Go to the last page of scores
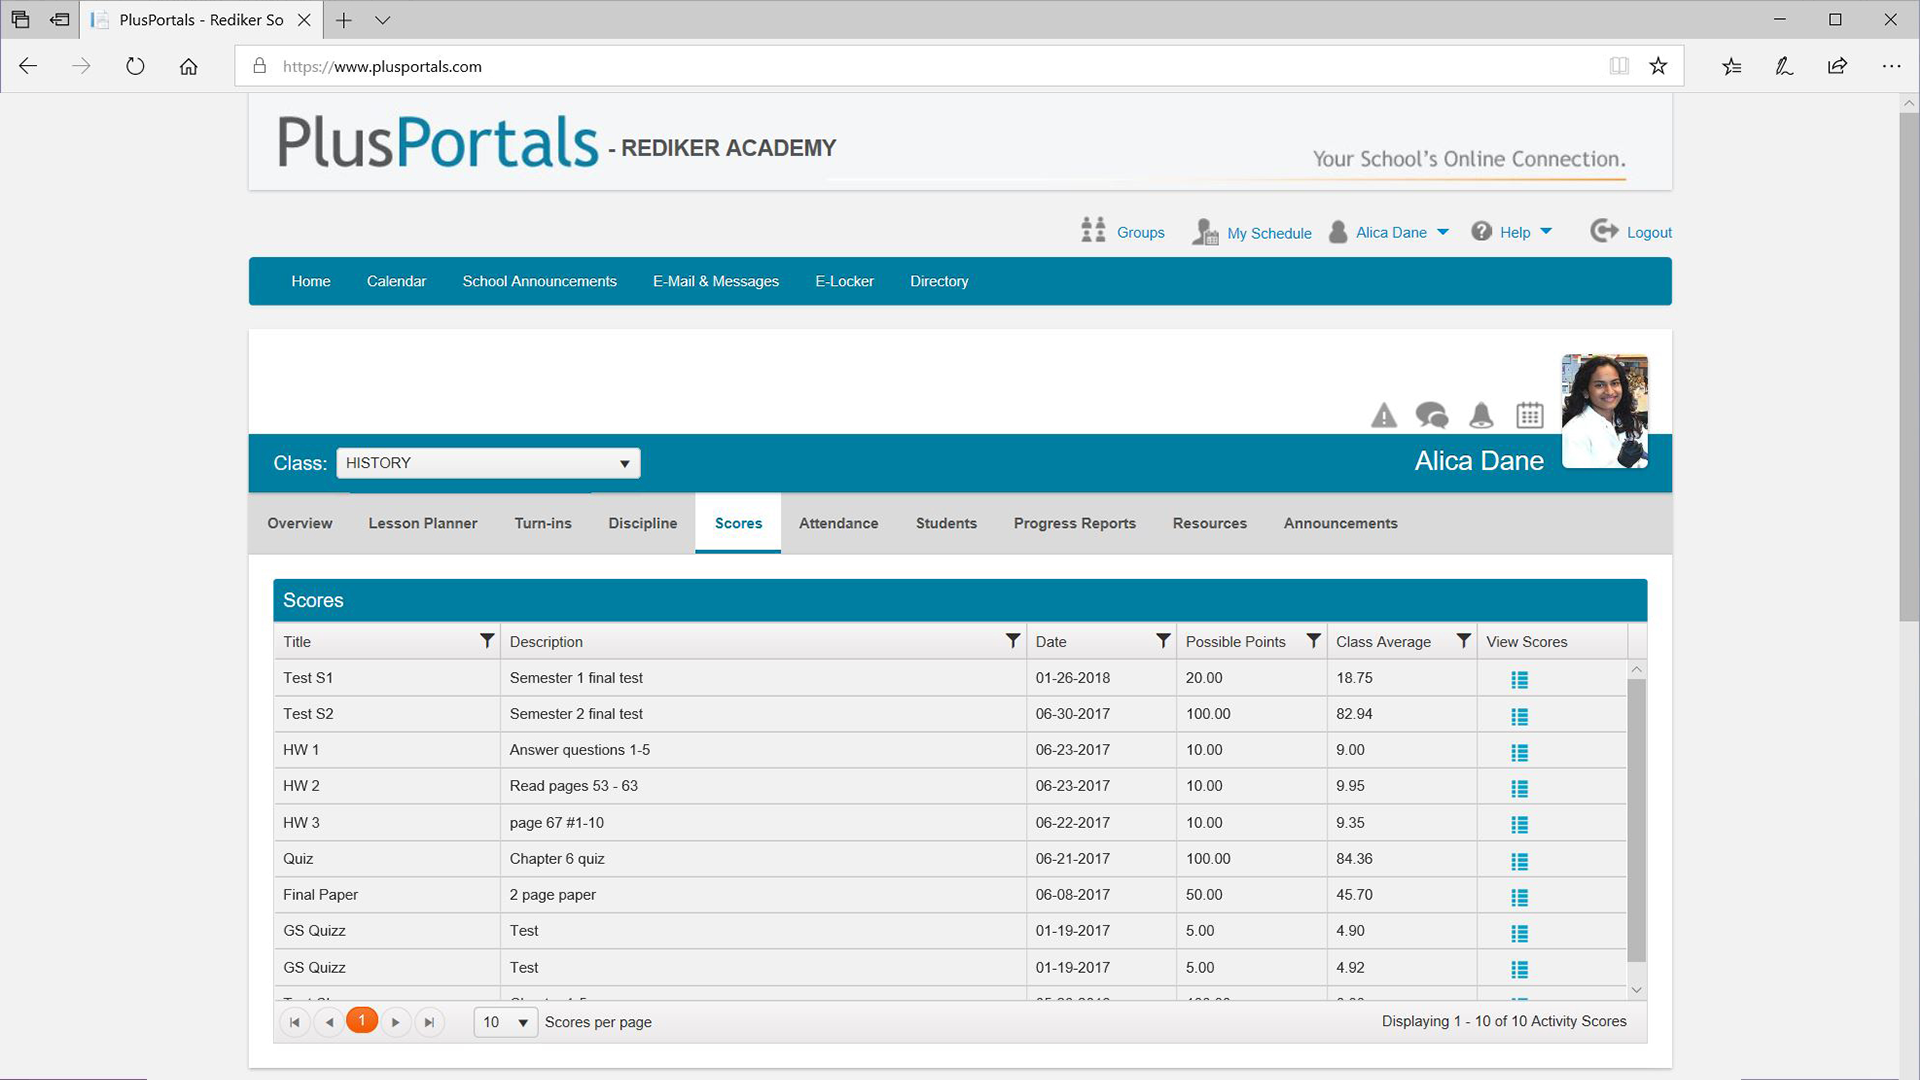This screenshot has width=1920, height=1080. 429,1022
